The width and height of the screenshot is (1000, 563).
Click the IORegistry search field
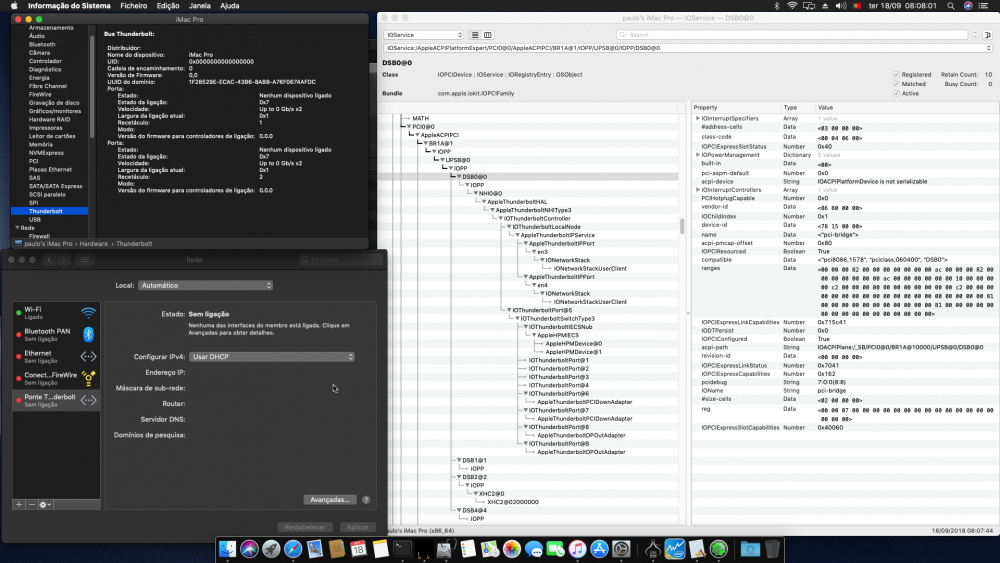pos(792,35)
